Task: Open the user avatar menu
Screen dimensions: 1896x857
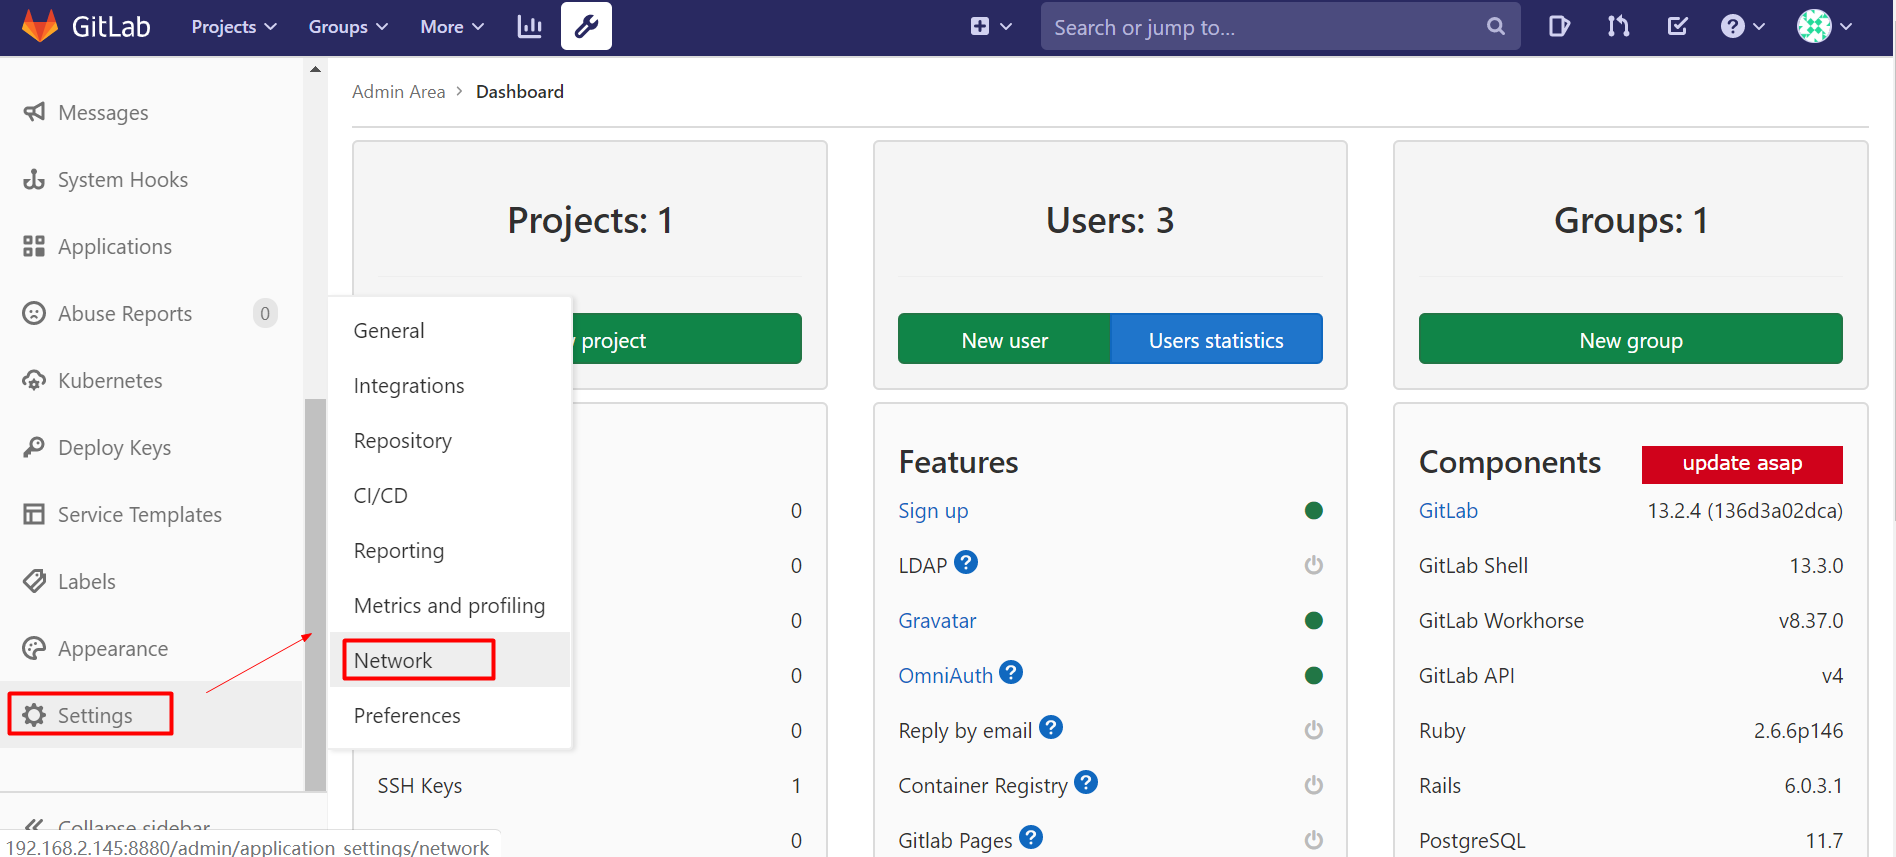Action: pos(1824,27)
